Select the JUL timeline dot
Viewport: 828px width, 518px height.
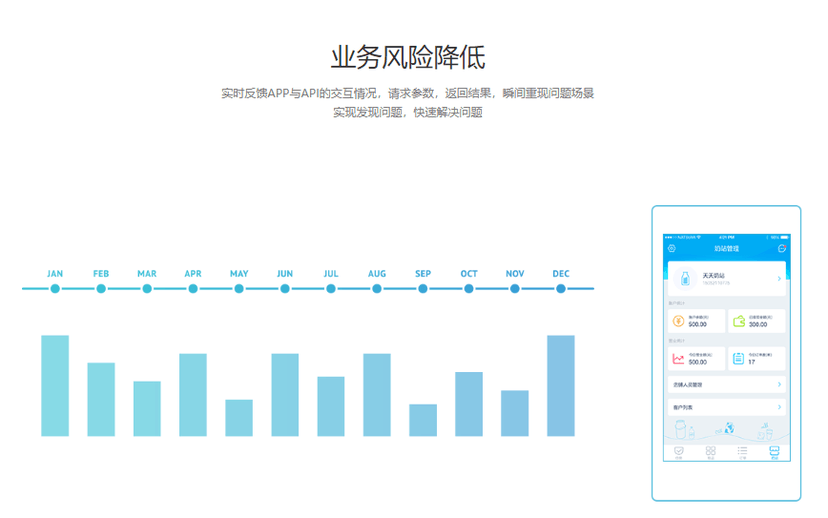[x=331, y=289]
